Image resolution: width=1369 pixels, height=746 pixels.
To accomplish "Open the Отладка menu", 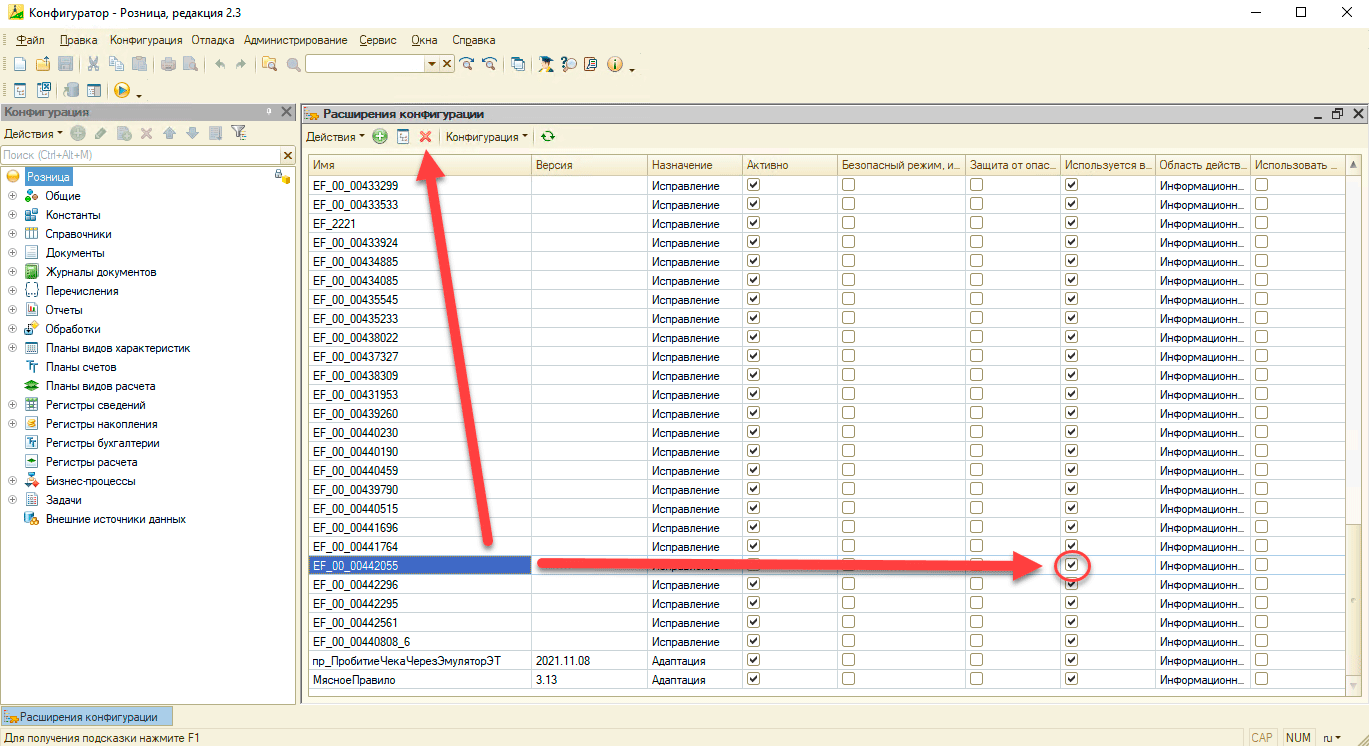I will (x=212, y=40).
